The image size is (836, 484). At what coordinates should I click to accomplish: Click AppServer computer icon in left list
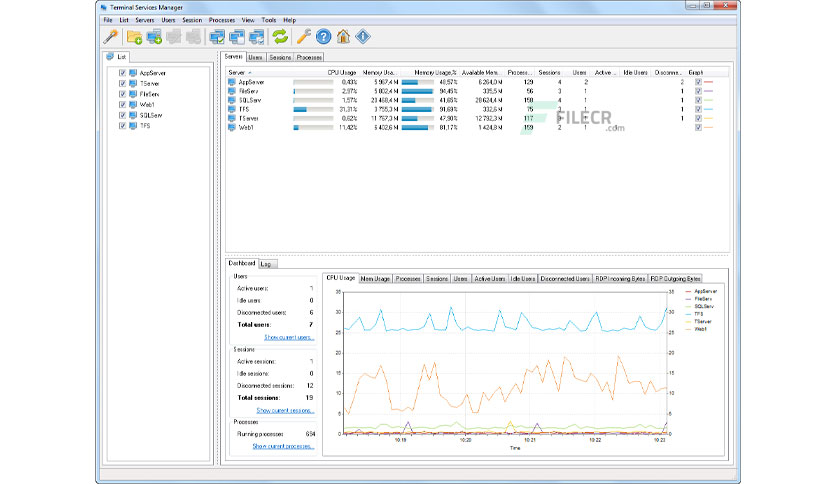pos(133,72)
